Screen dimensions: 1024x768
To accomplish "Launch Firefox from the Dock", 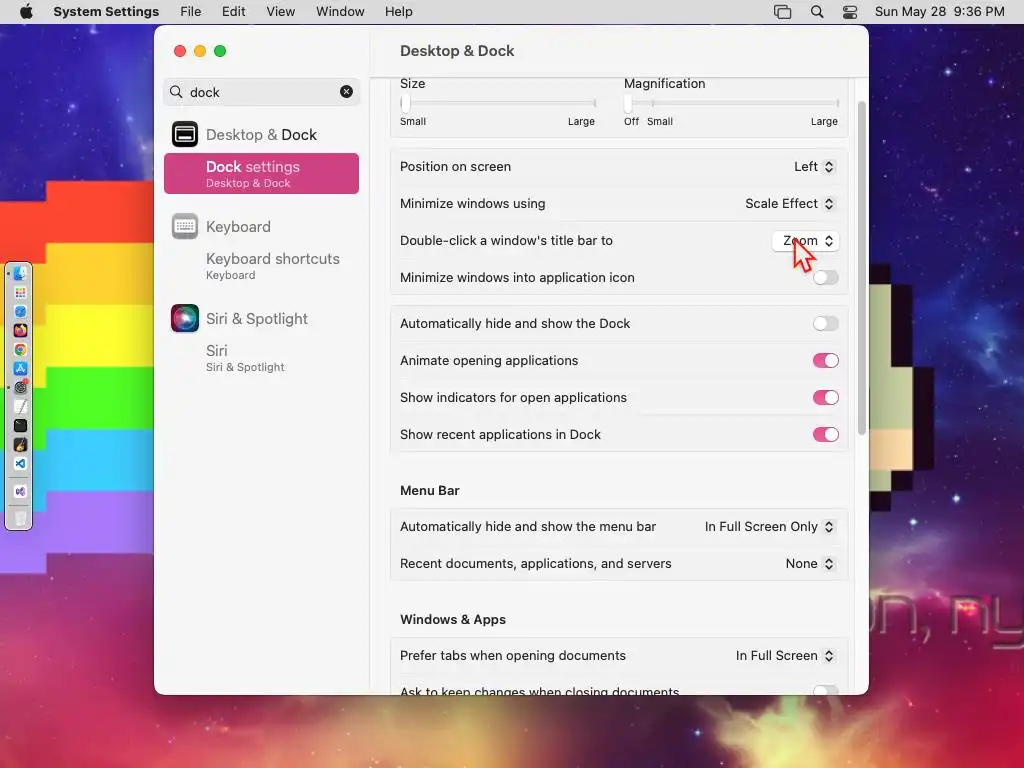I will coord(20,330).
